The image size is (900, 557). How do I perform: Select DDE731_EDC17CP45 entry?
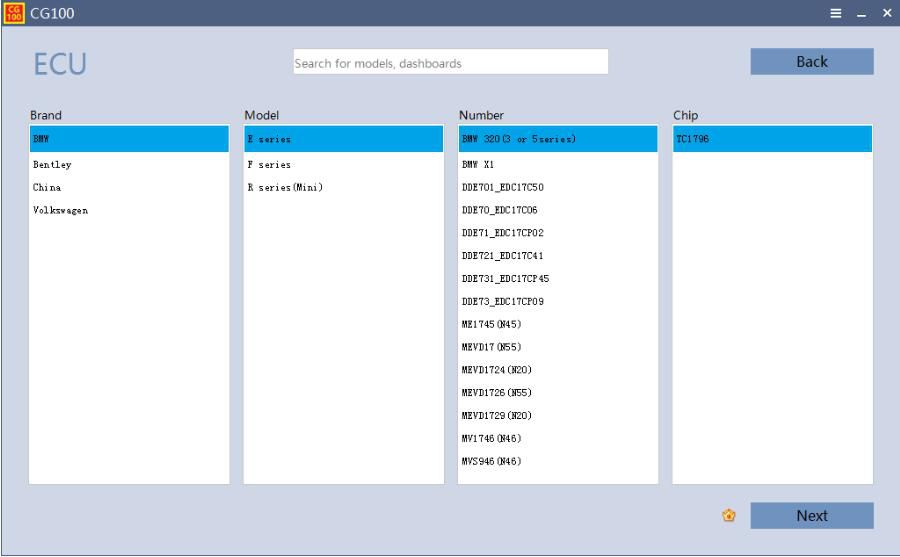coord(505,278)
